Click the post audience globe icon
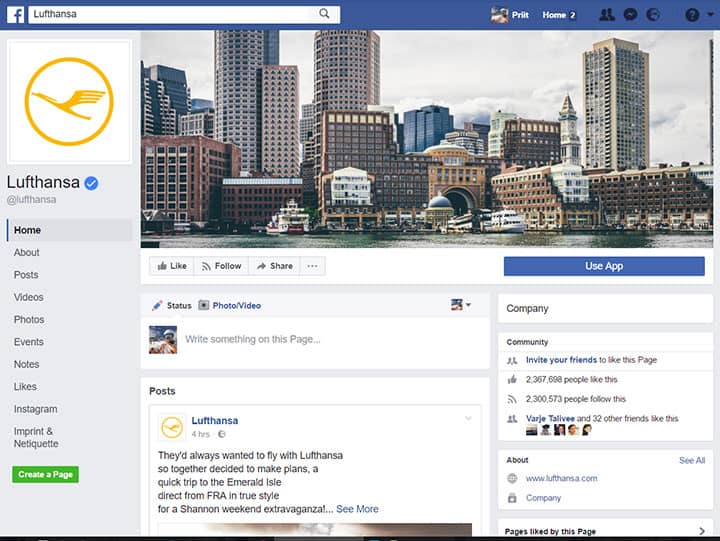This screenshot has width=720, height=541. pyautogui.click(x=222, y=434)
